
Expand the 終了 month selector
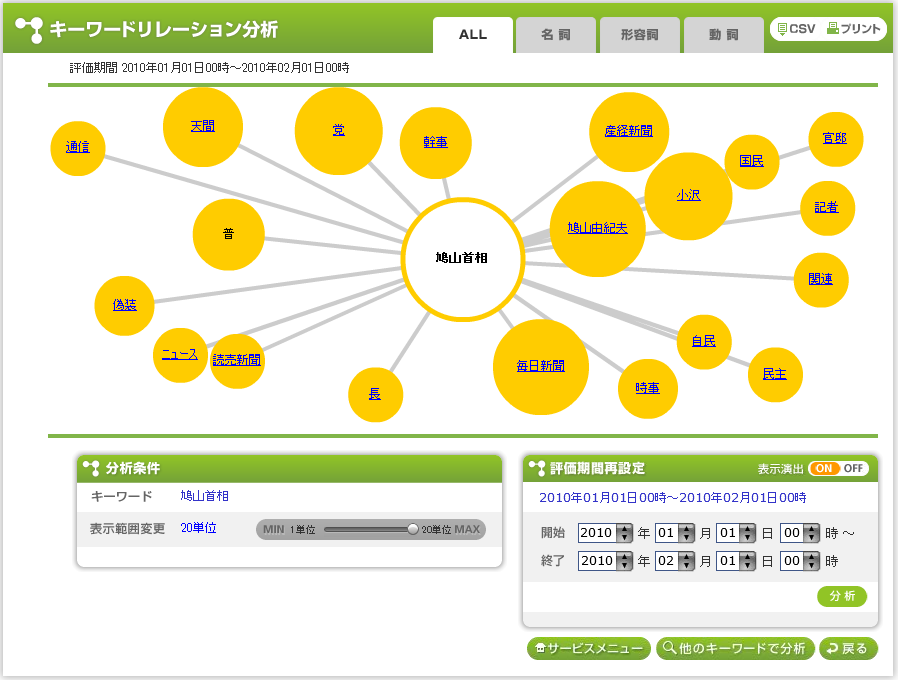686,561
